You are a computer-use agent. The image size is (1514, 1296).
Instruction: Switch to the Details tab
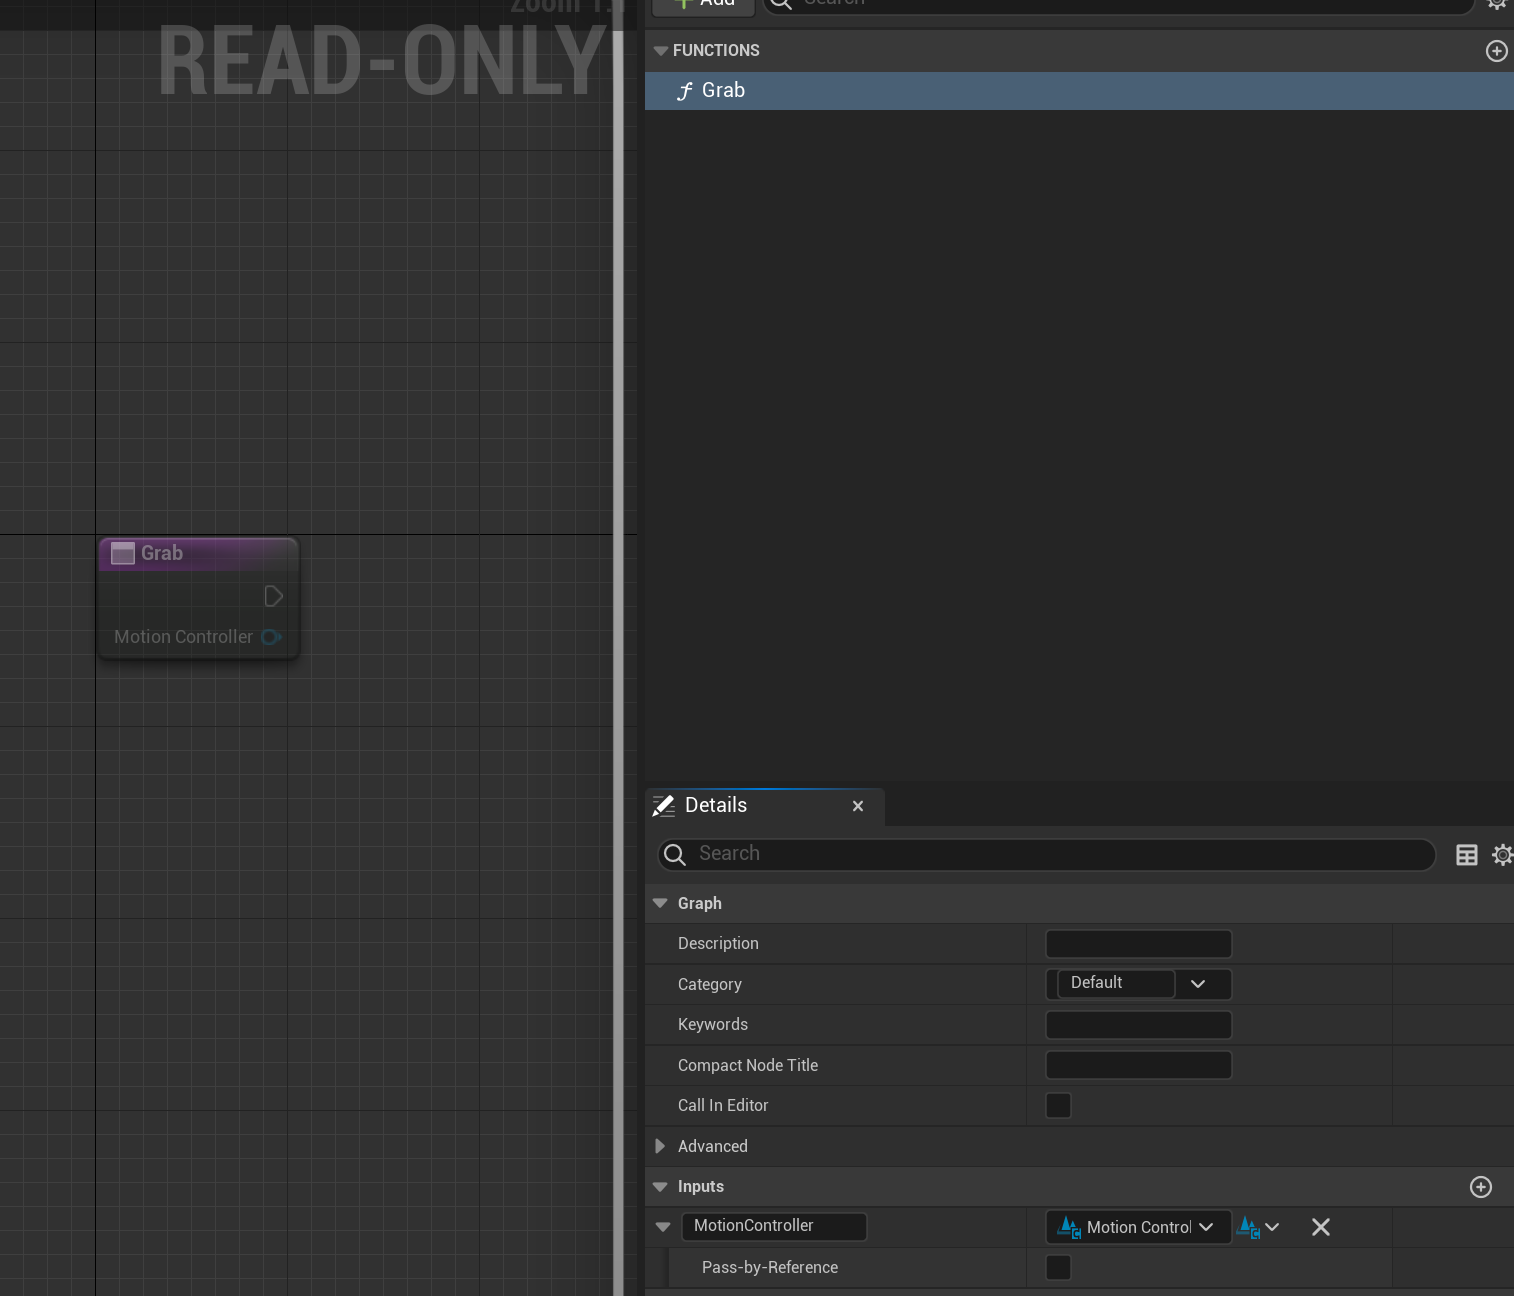(716, 806)
